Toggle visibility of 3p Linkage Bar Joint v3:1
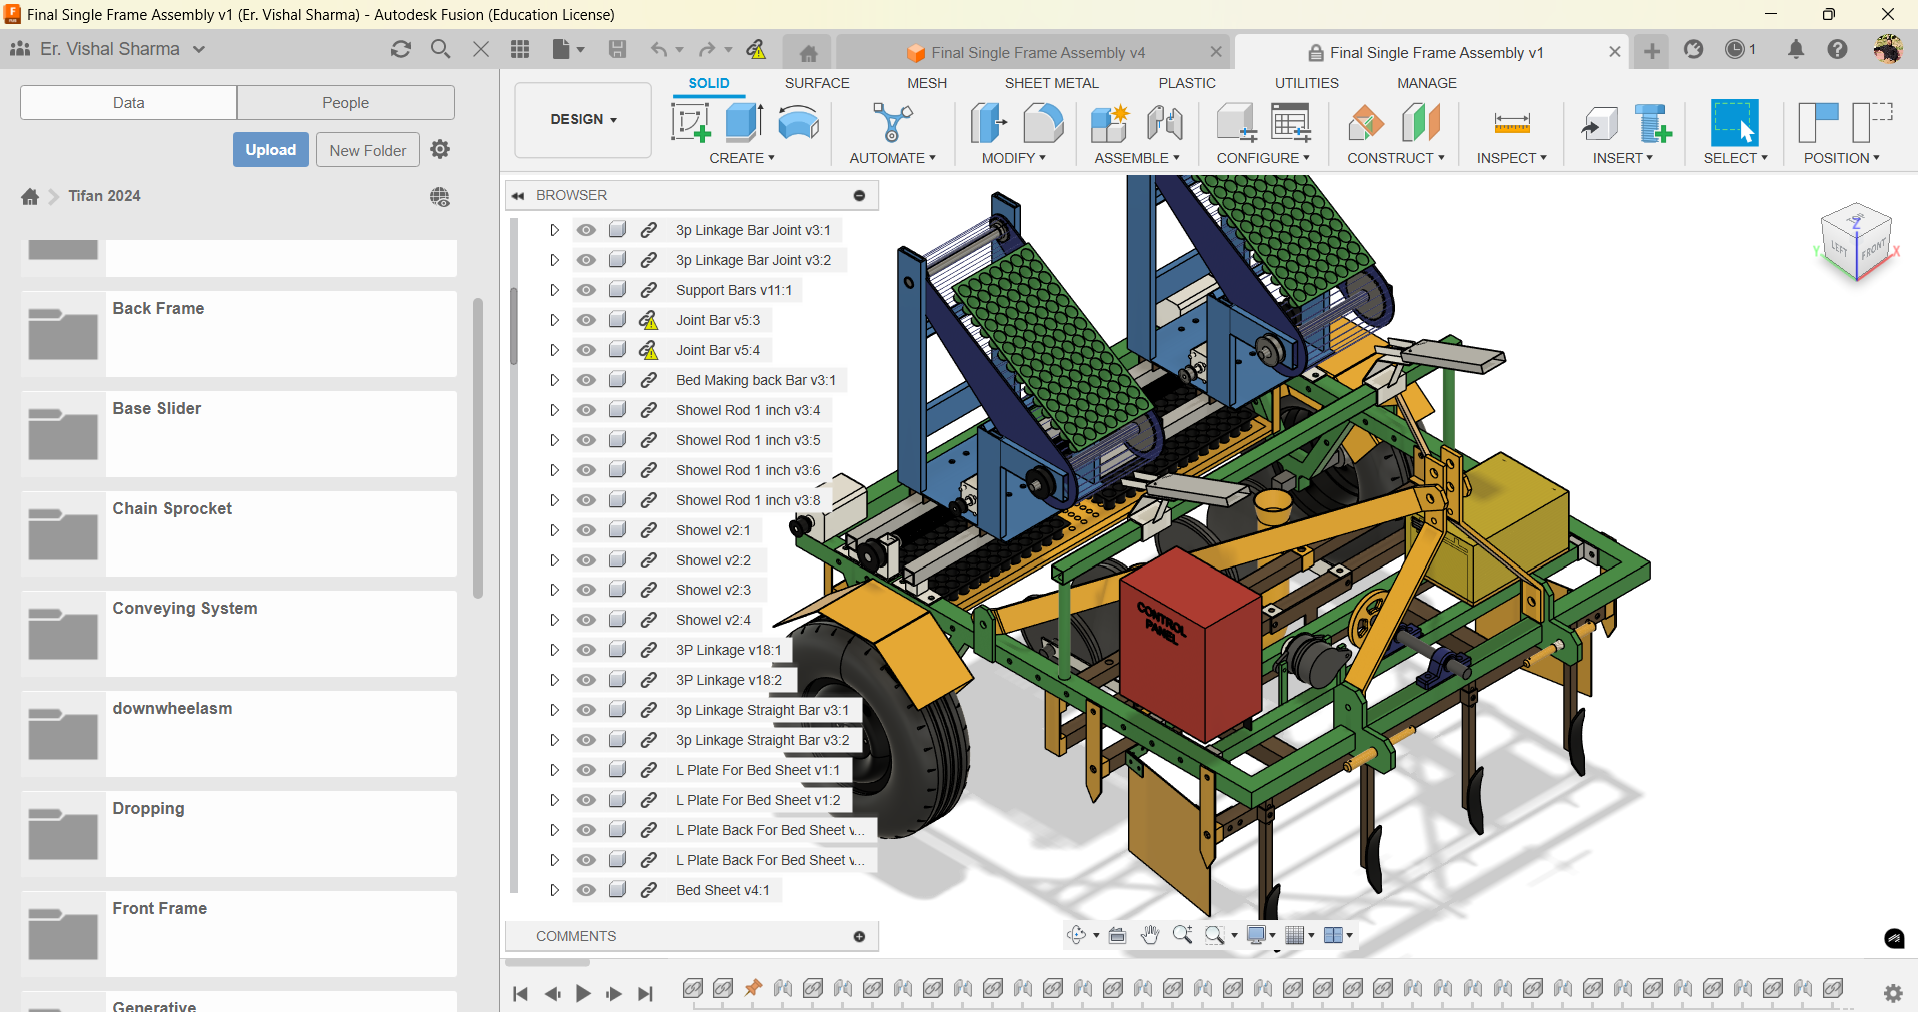Screen dimensions: 1918x1012 coord(586,230)
